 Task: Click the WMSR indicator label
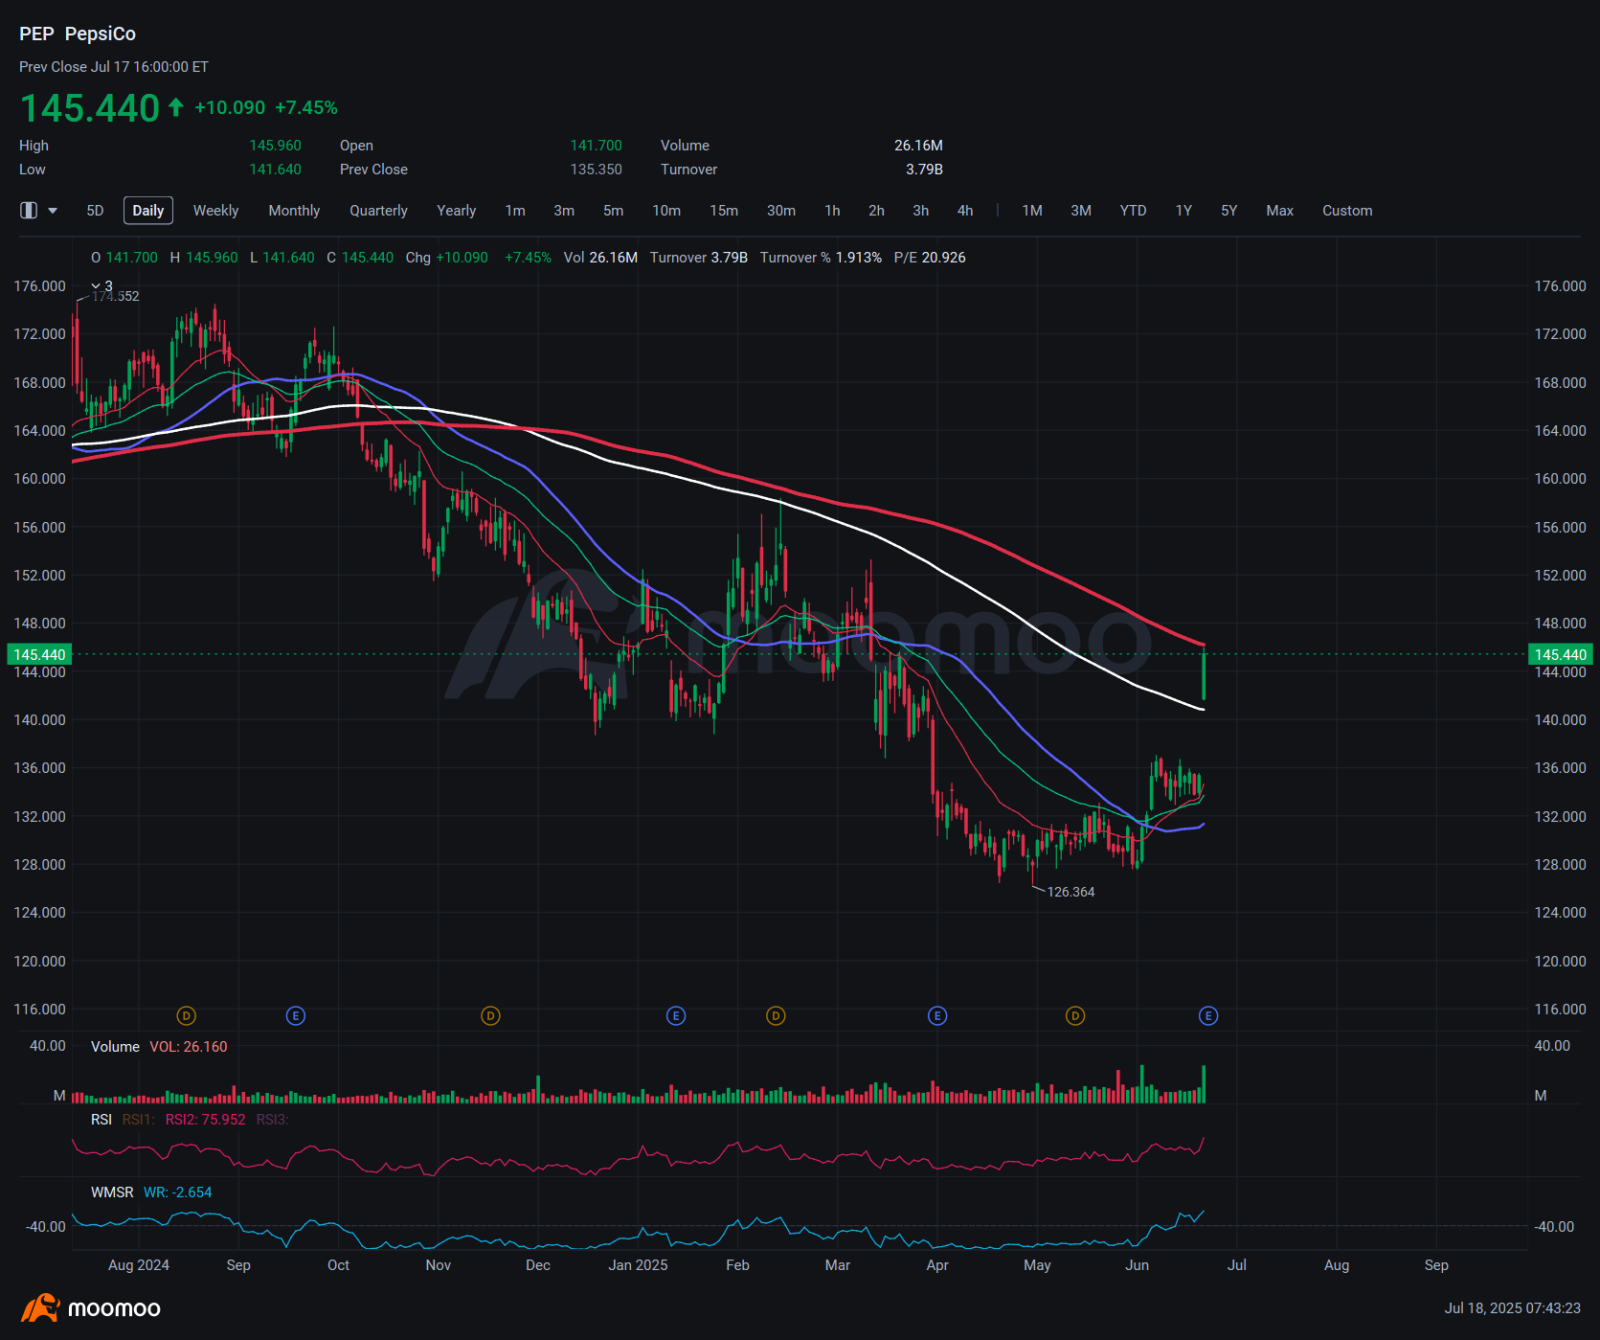pos(112,1193)
